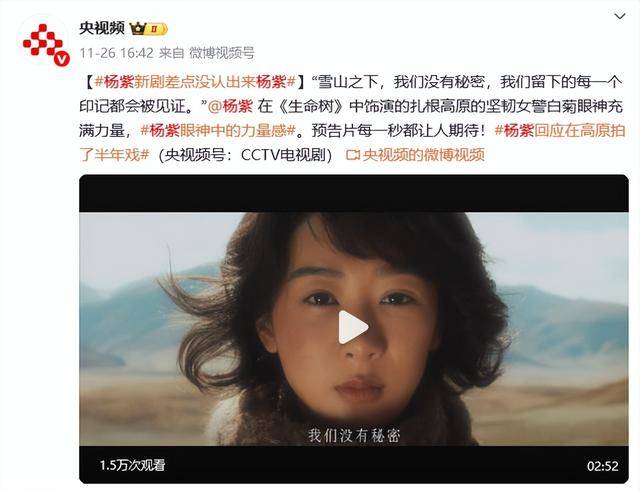The height and width of the screenshot is (491, 640).
Task: Open the 微博视频号 source link
Action: [222, 53]
